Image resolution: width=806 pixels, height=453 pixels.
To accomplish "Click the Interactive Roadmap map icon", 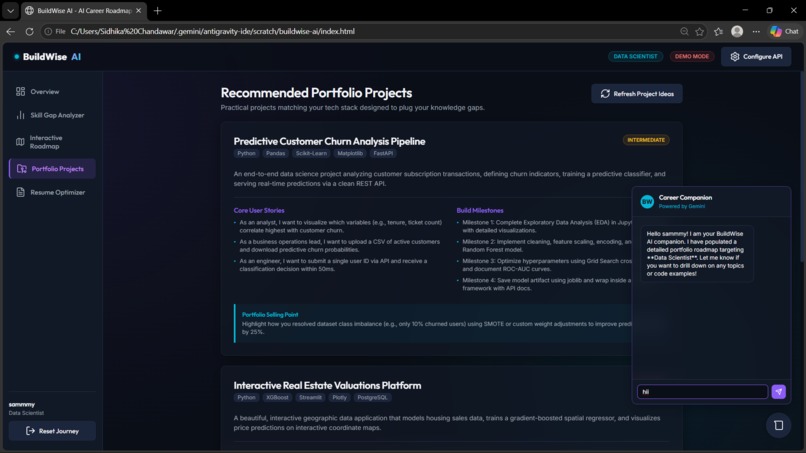I will point(20,142).
